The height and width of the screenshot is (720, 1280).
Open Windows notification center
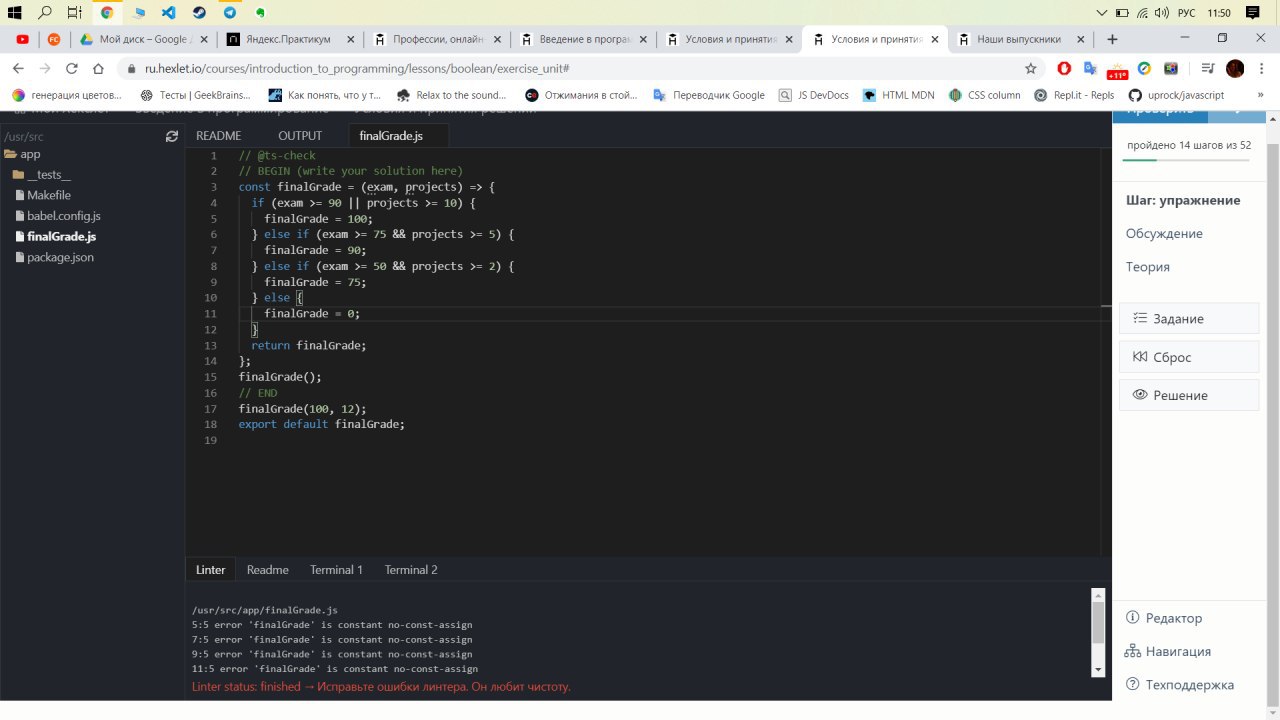1252,13
